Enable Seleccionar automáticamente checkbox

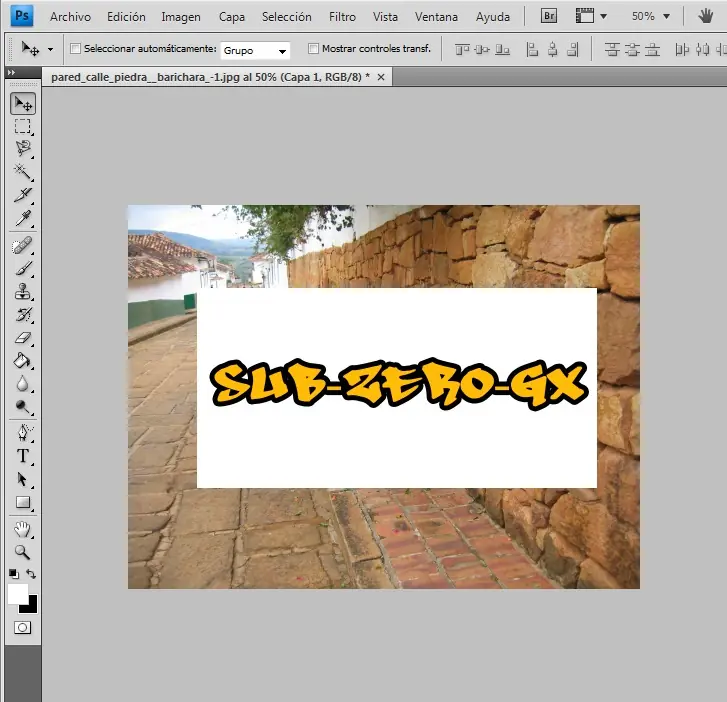76,48
